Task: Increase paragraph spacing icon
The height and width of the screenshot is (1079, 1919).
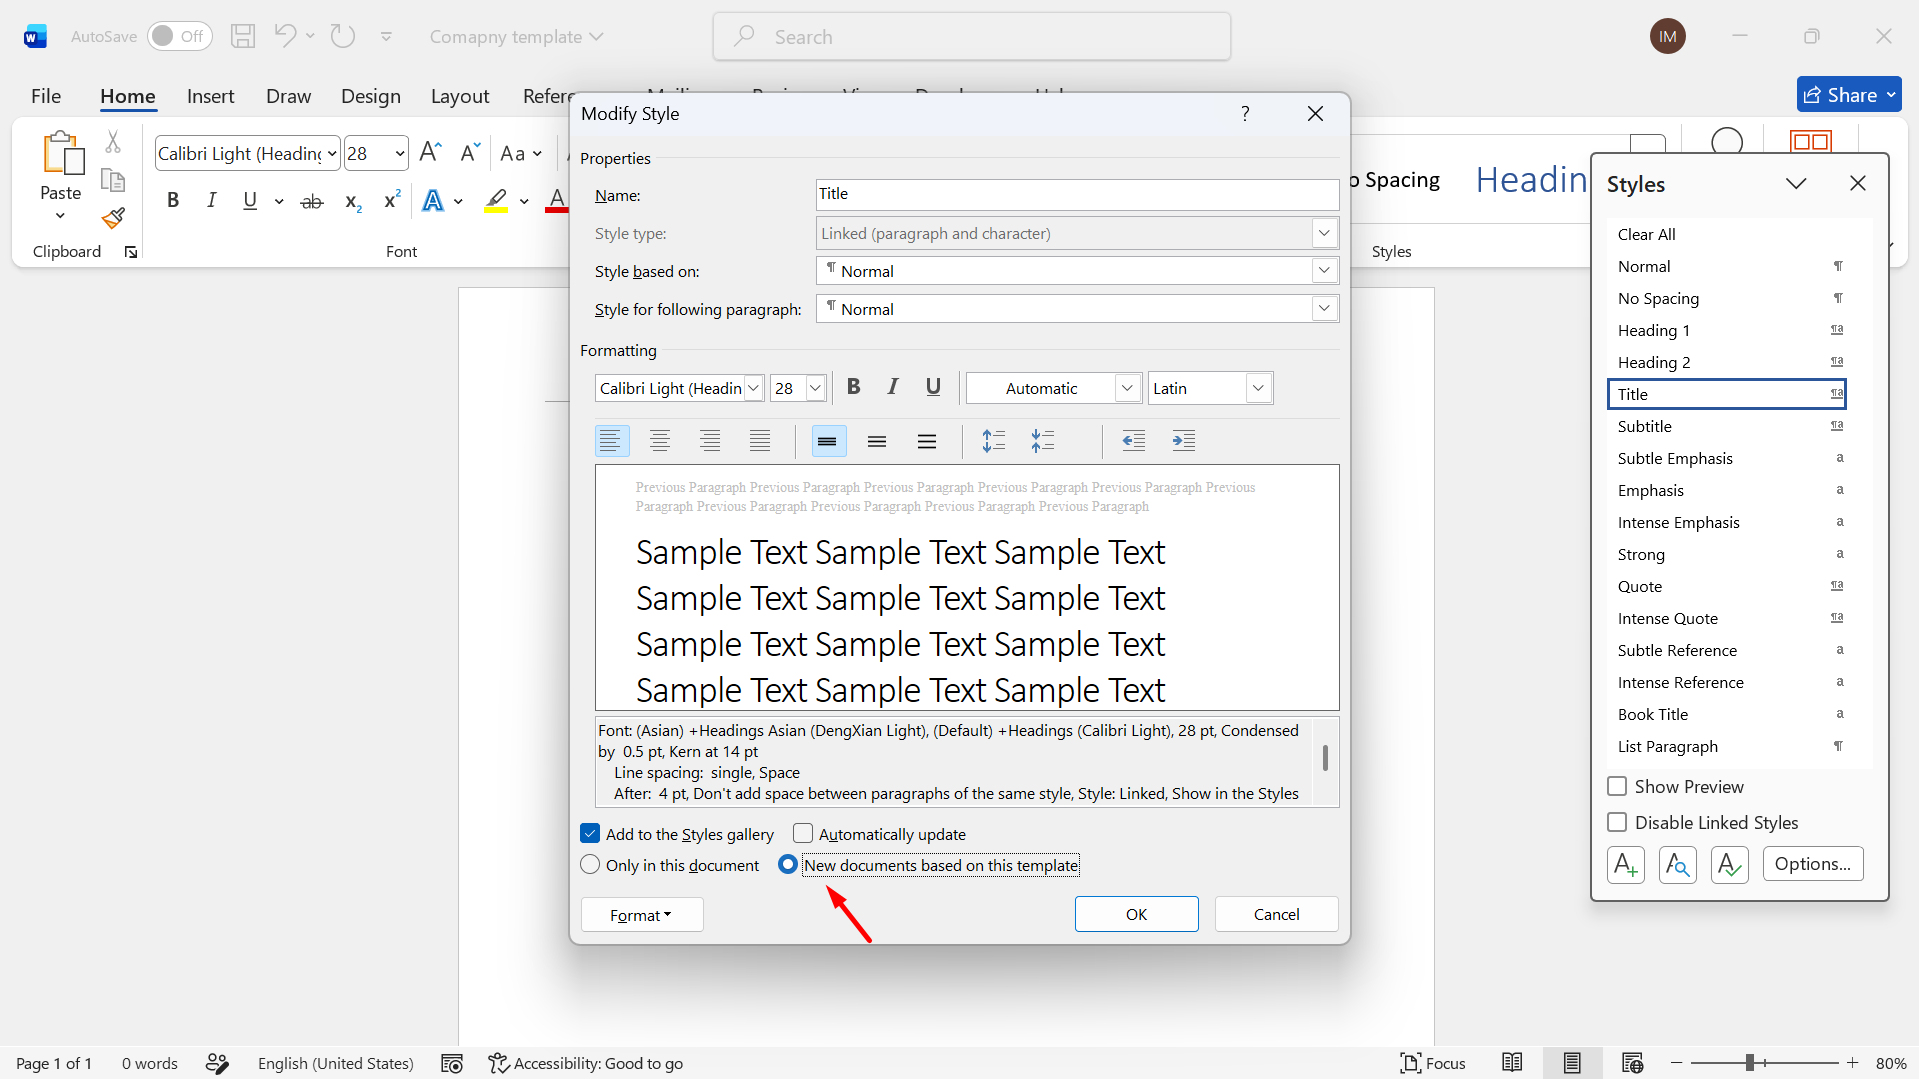Action: pyautogui.click(x=993, y=441)
